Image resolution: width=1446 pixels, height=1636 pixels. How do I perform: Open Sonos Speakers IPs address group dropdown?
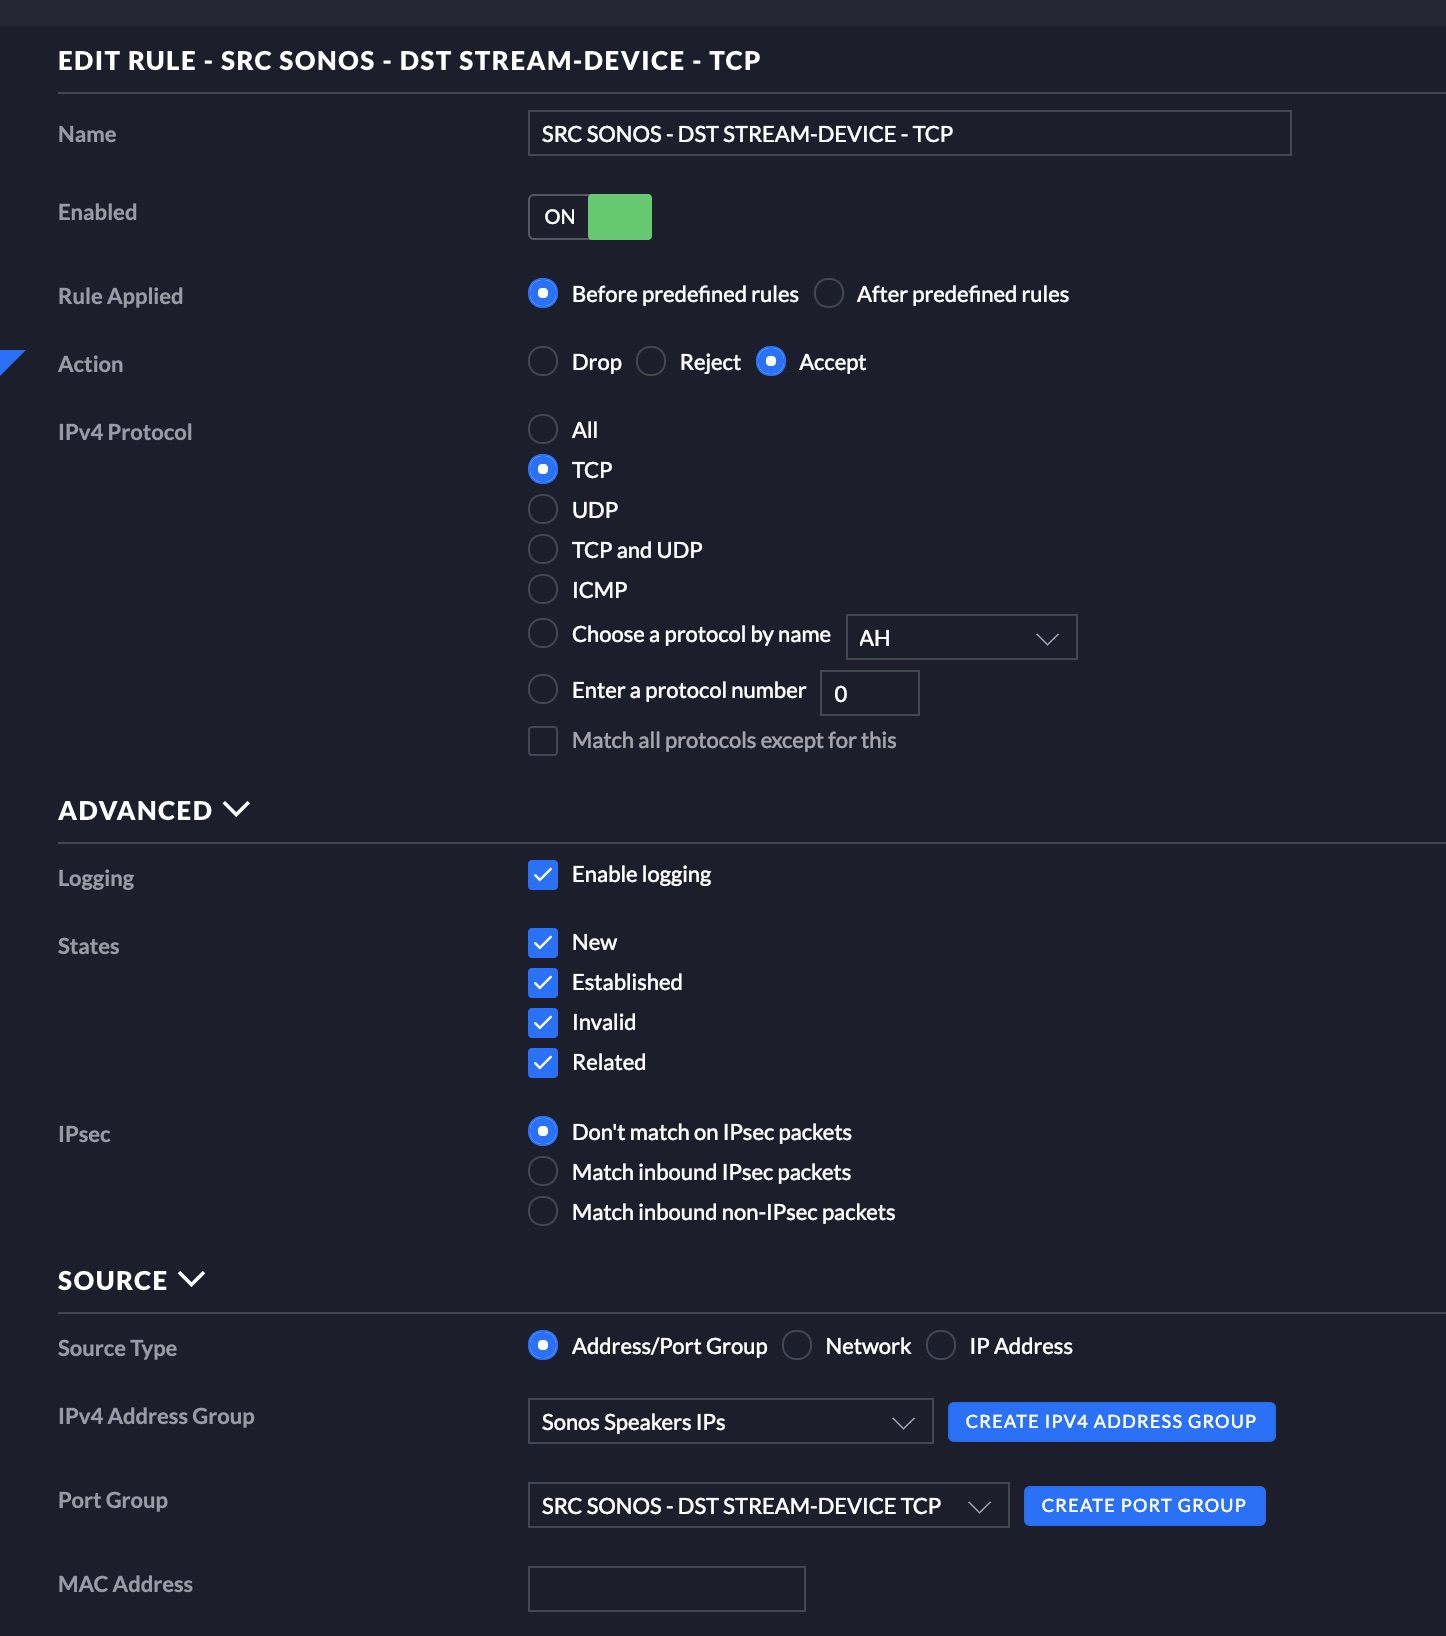click(x=730, y=1421)
